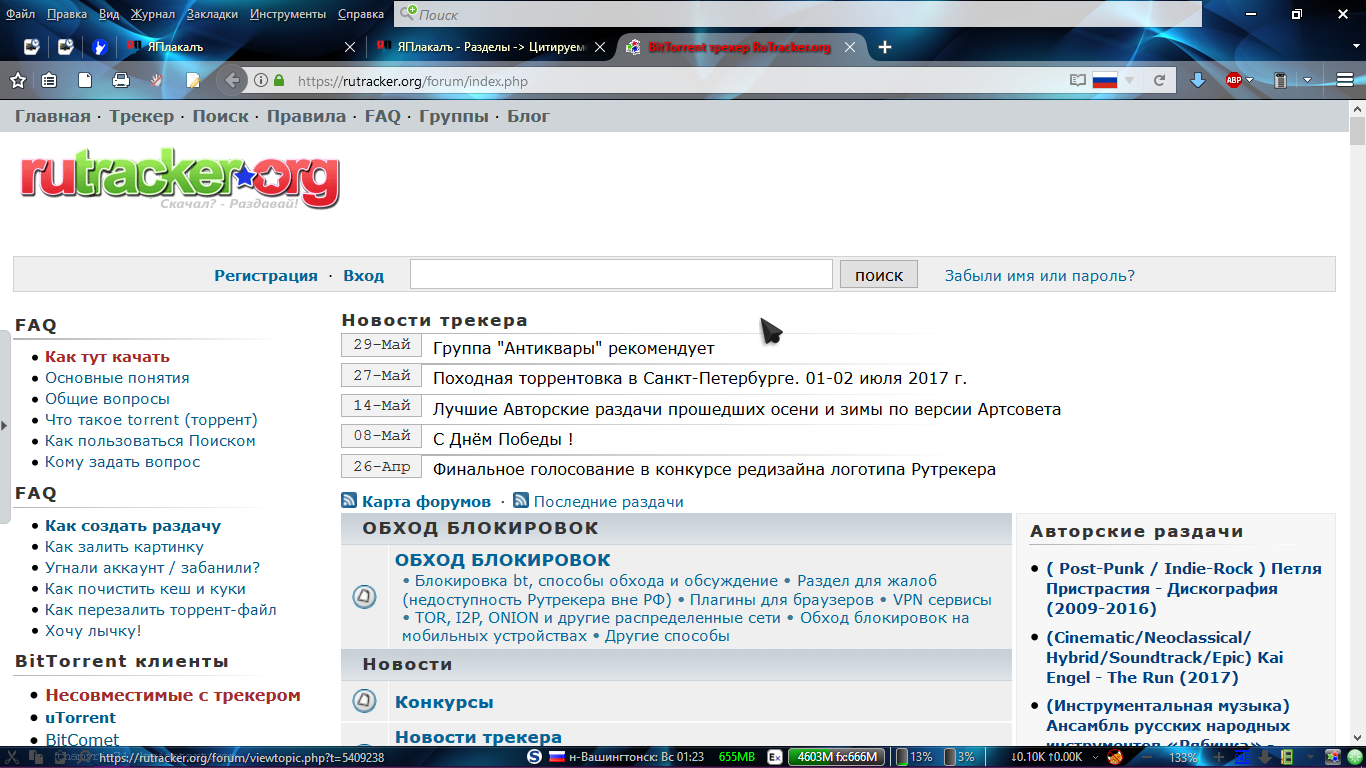
Task: Close the BitTorrent трекер RuTracker.org tab
Action: point(850,47)
